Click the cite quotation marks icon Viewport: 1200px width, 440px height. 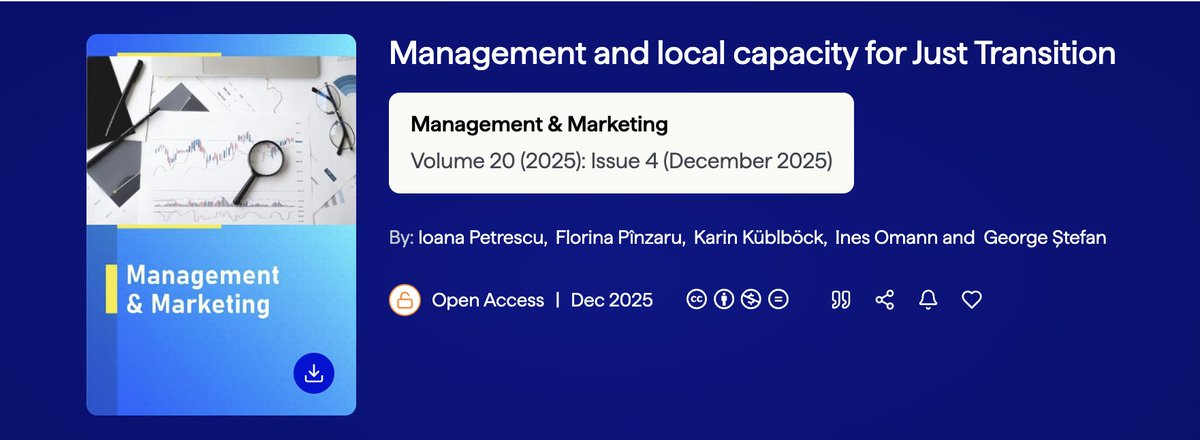point(841,300)
